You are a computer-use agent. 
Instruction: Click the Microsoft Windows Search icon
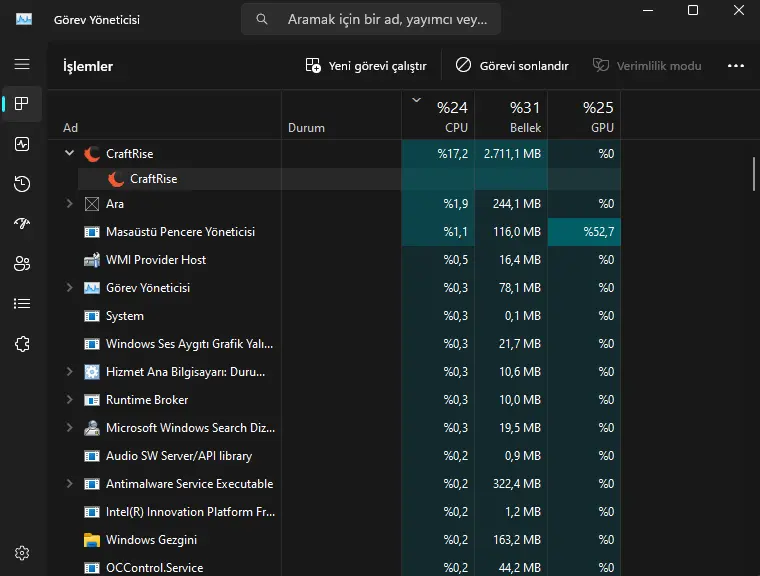point(92,428)
